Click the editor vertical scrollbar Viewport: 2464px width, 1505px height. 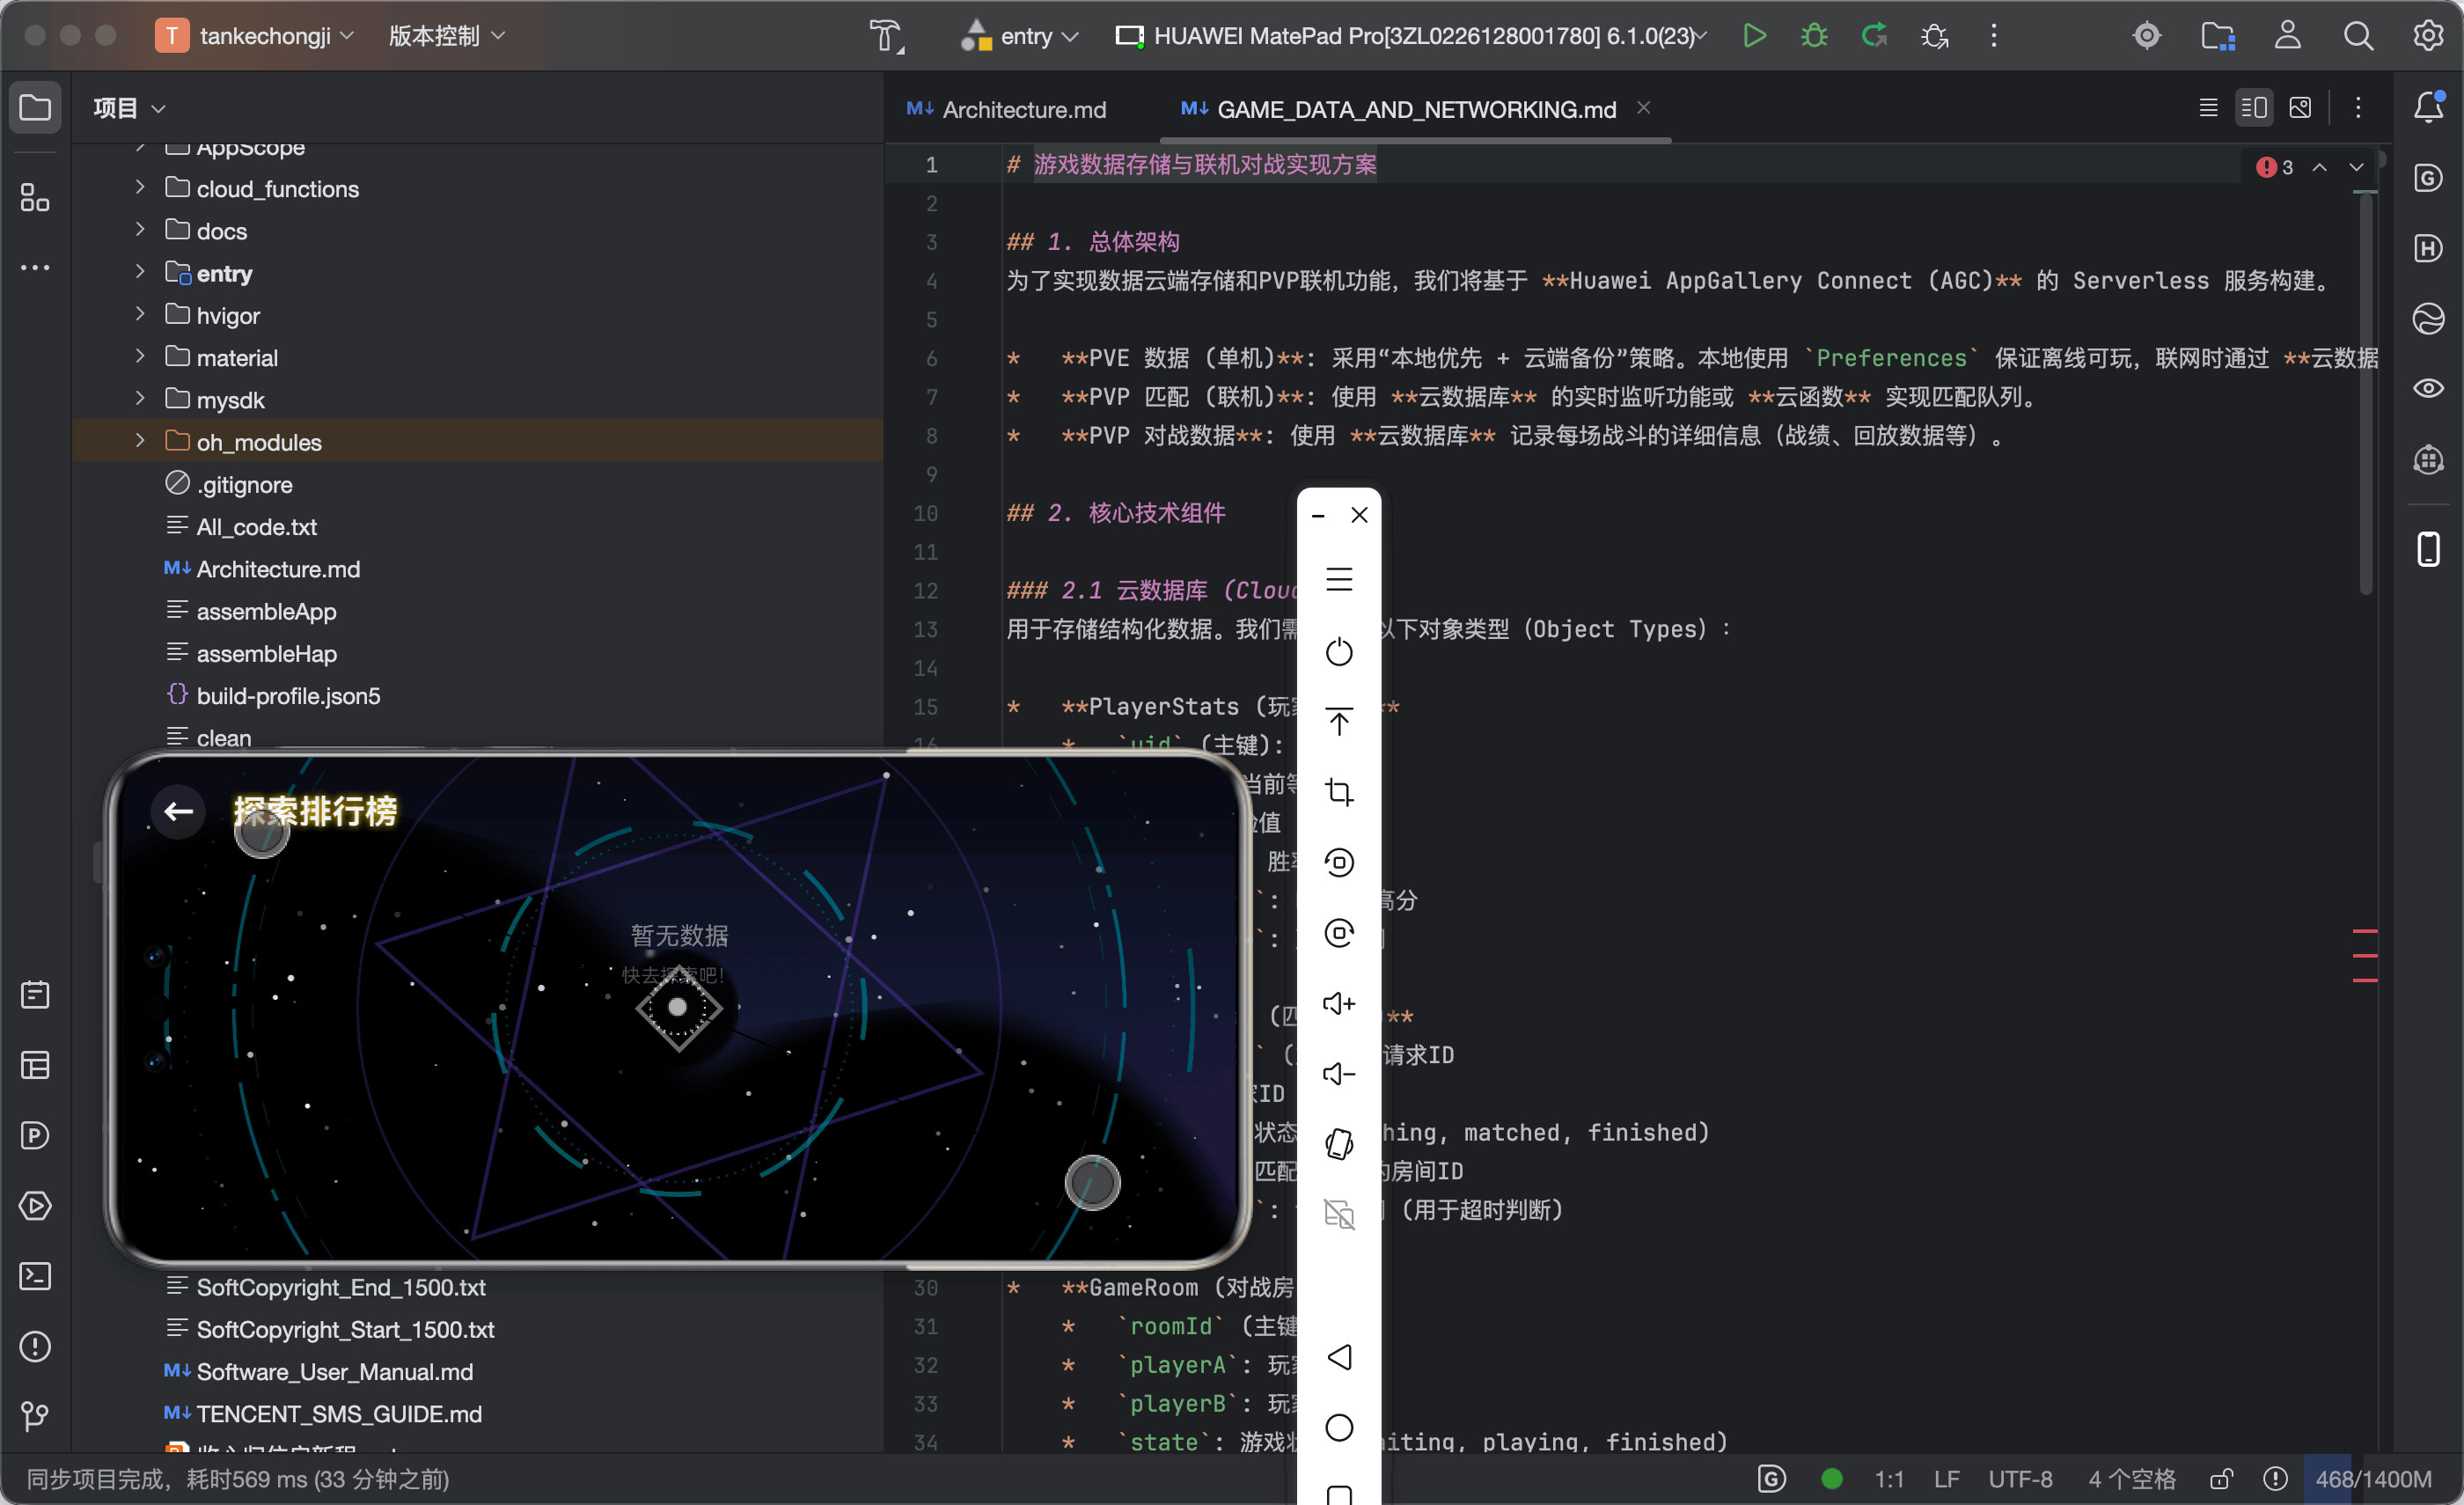(2365, 395)
